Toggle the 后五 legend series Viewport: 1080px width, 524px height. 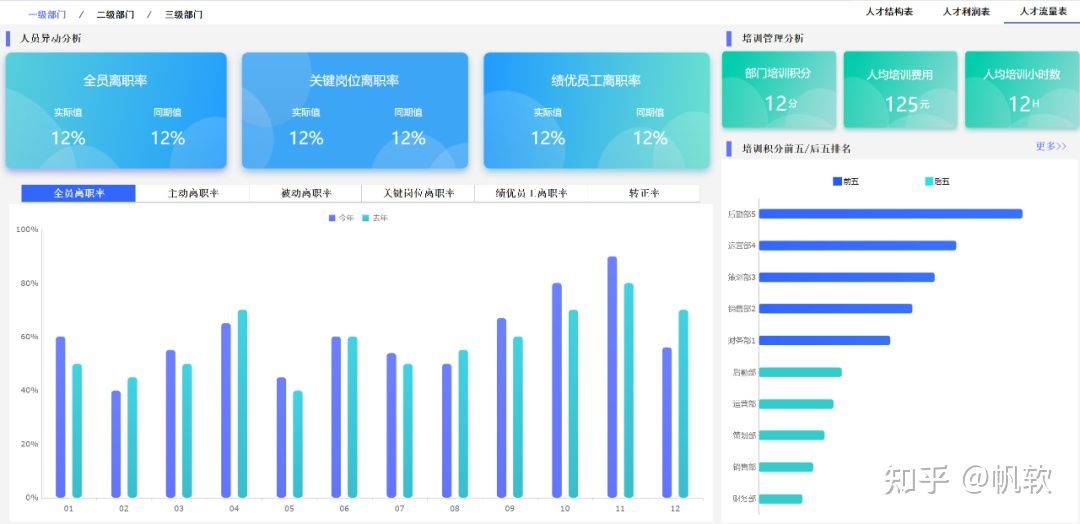[x=937, y=182]
